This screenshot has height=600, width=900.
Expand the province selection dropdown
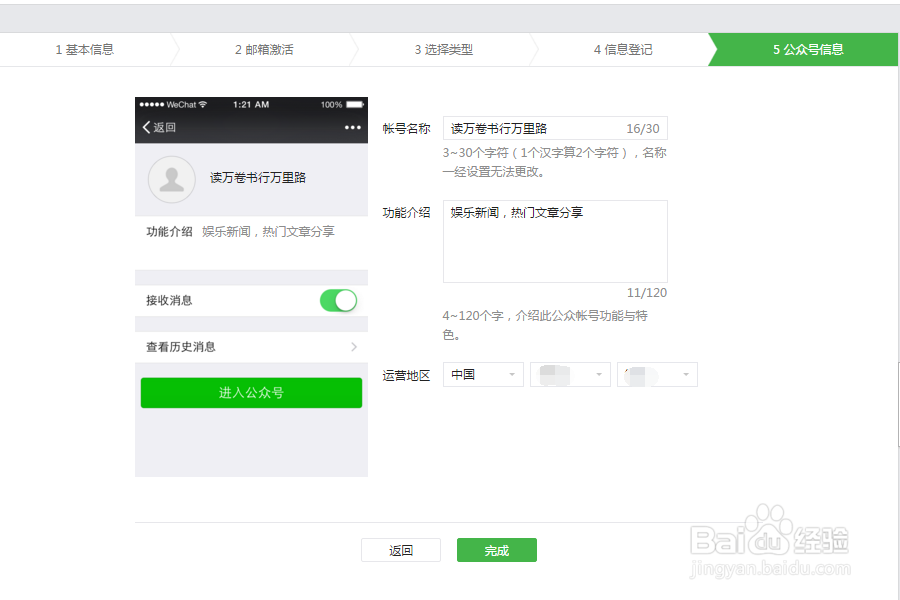coord(570,373)
